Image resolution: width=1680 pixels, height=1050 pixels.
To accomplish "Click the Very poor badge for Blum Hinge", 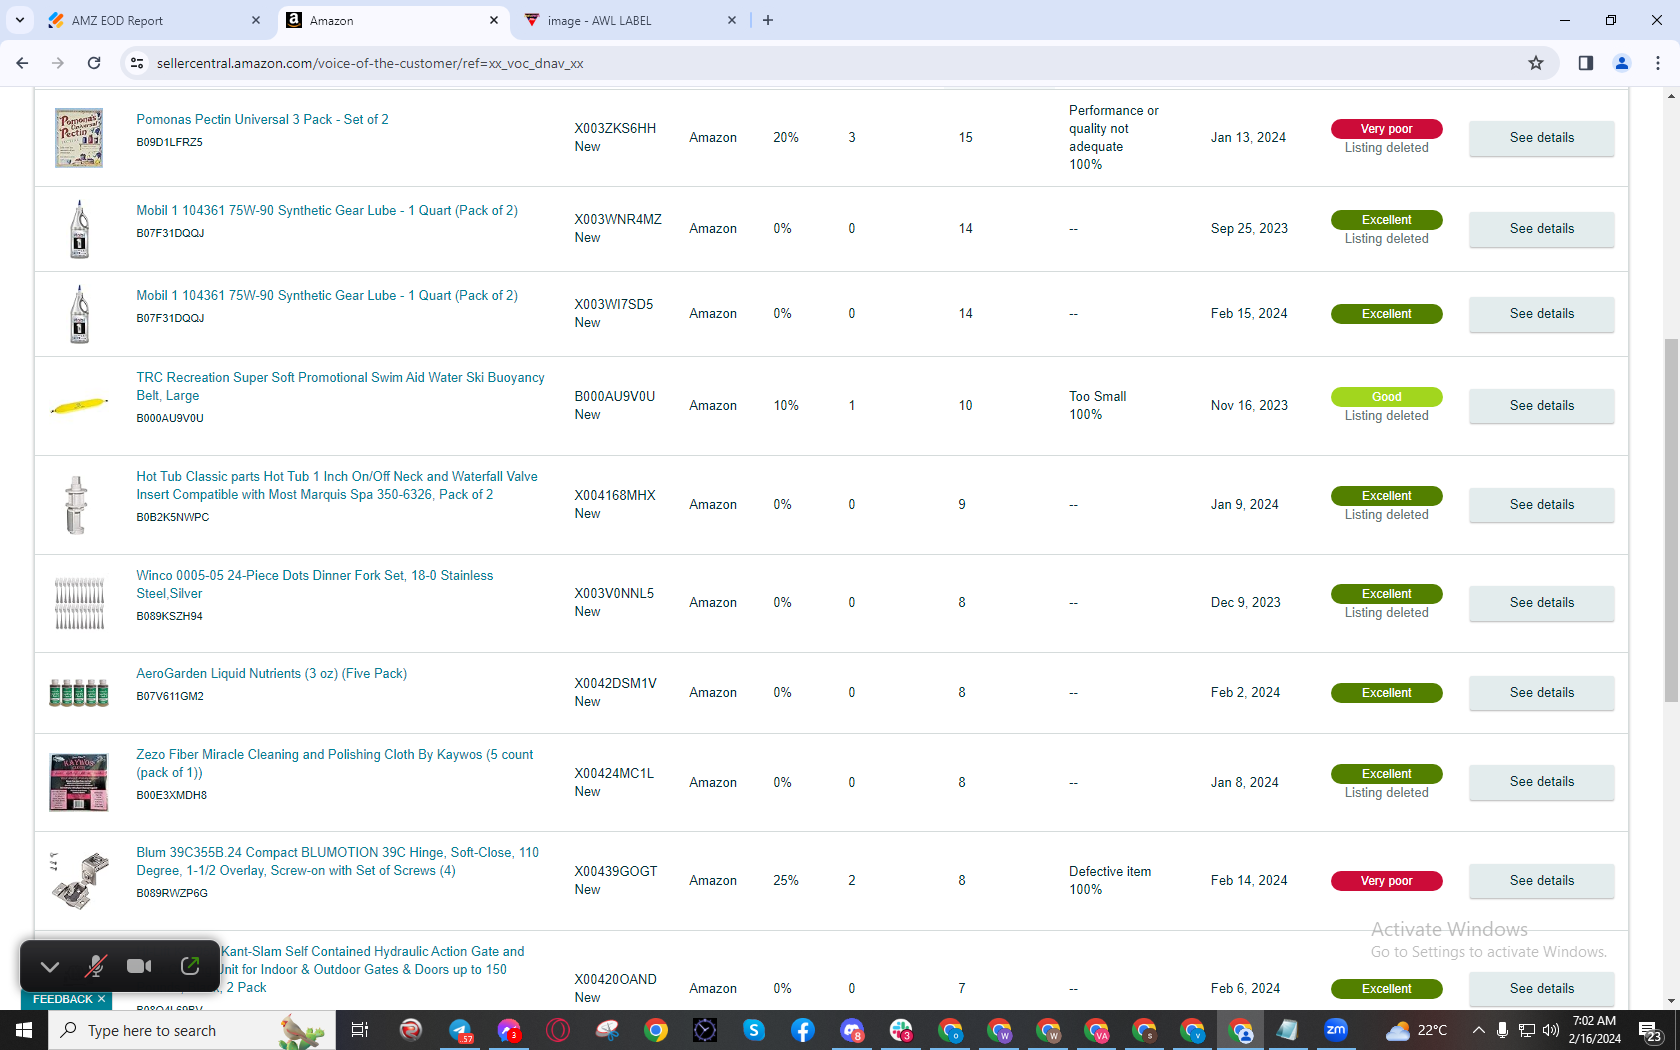I will (1386, 881).
